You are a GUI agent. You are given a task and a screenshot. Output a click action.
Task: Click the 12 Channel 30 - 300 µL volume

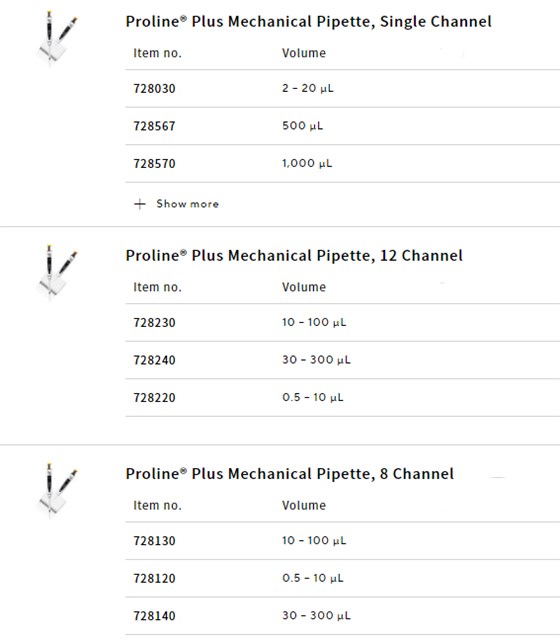tap(316, 360)
